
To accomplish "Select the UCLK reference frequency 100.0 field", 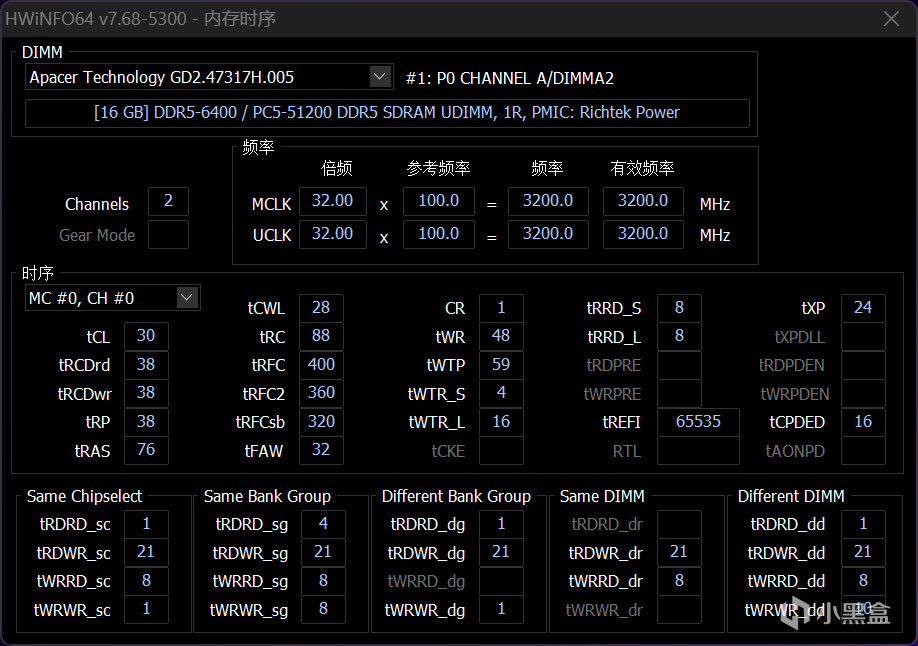I will [x=439, y=234].
